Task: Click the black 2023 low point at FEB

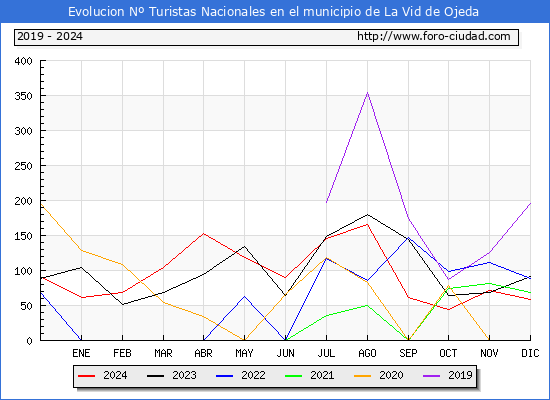Action: point(122,304)
